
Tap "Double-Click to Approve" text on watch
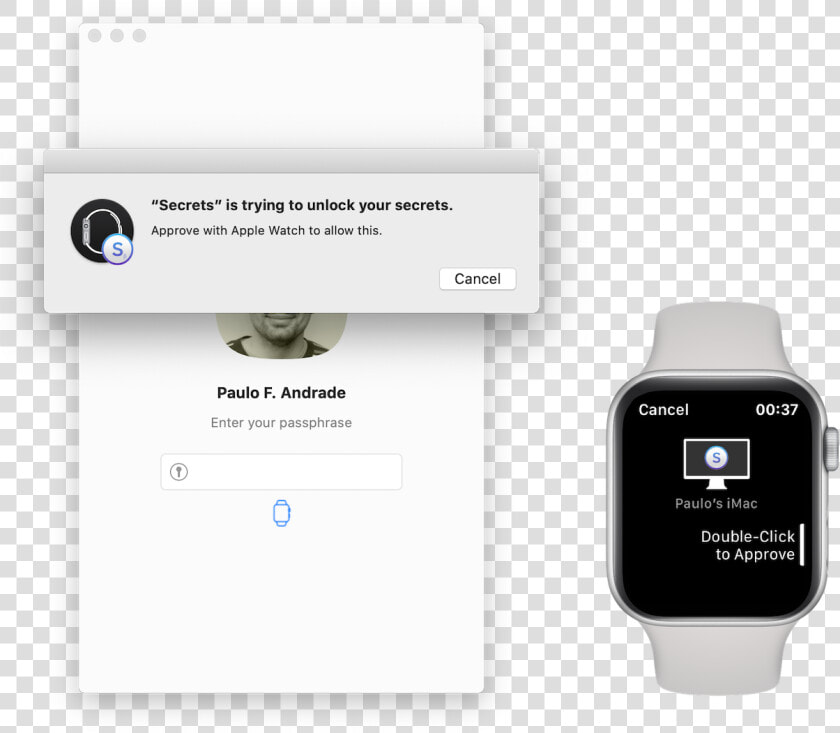(x=748, y=545)
